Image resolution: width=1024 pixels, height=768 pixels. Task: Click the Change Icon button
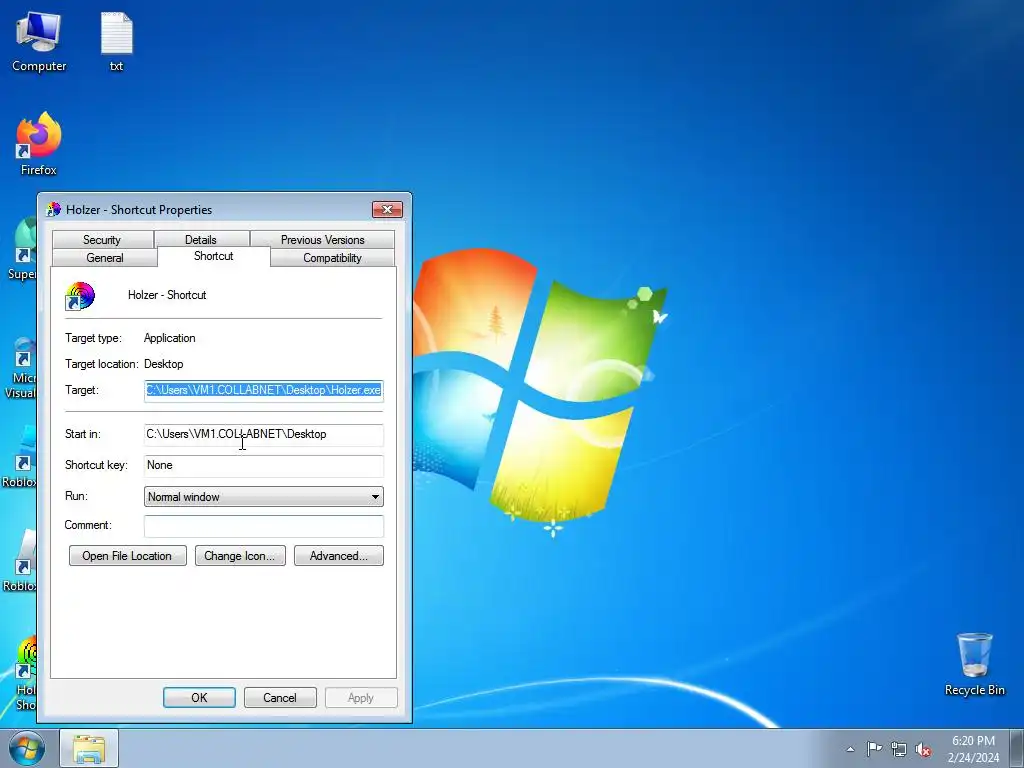pyautogui.click(x=240, y=556)
